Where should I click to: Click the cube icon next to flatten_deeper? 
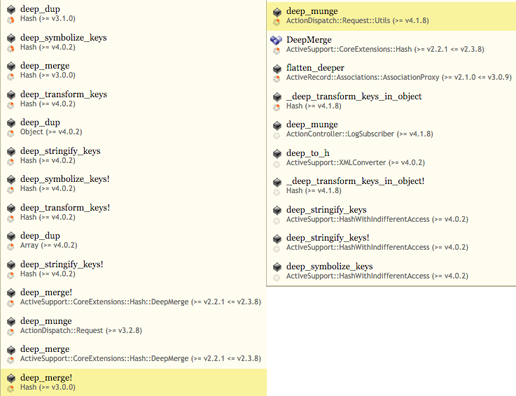pyautogui.click(x=277, y=68)
